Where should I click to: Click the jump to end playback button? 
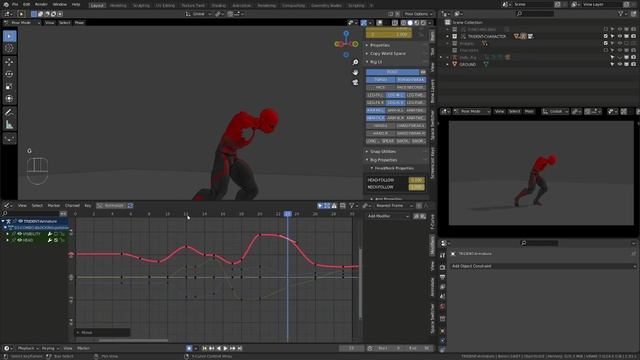pos(240,348)
